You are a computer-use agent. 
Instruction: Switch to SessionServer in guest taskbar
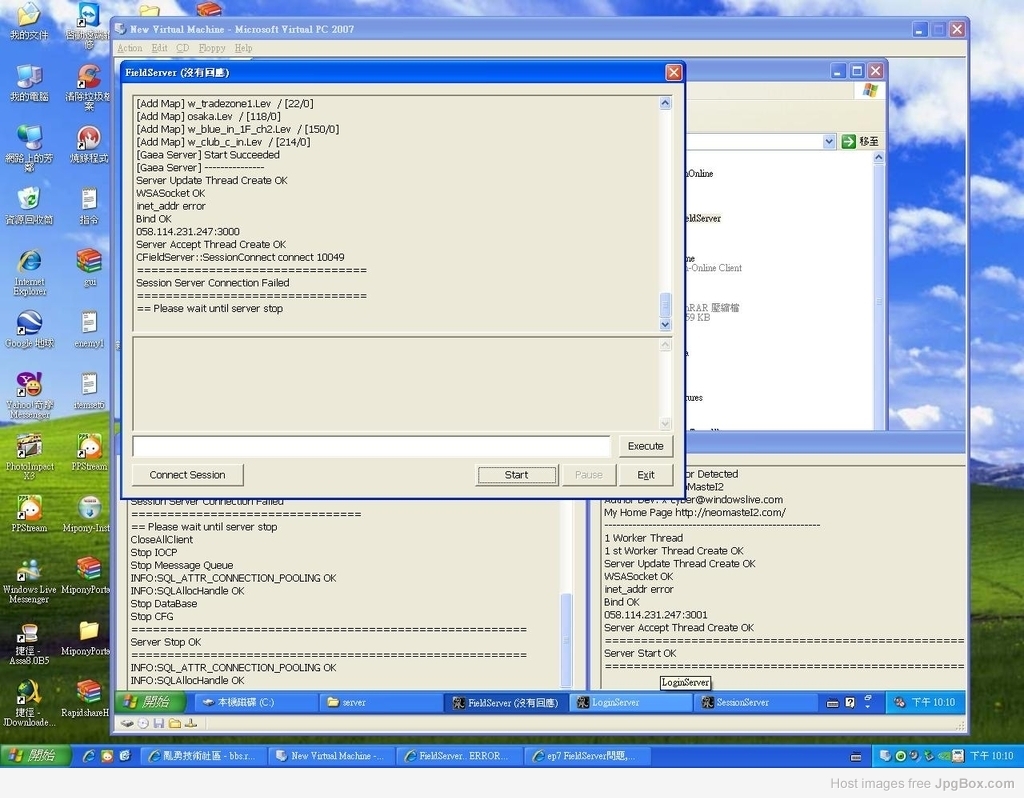[742, 703]
